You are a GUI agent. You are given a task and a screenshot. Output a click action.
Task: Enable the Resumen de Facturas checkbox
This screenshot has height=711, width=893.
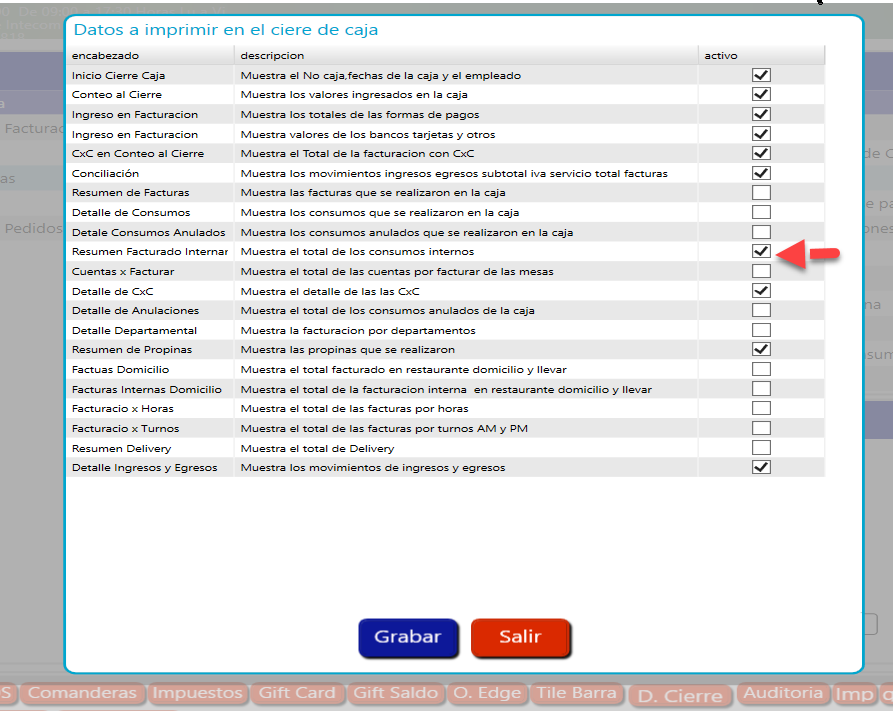click(761, 192)
